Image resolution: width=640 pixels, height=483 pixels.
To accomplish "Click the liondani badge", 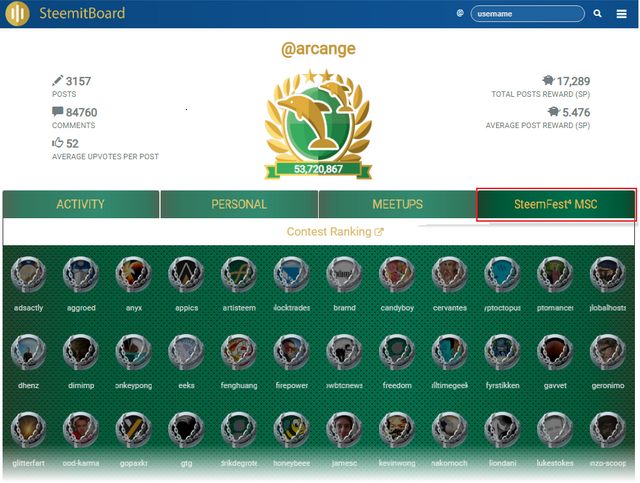I will pyautogui.click(x=502, y=430).
